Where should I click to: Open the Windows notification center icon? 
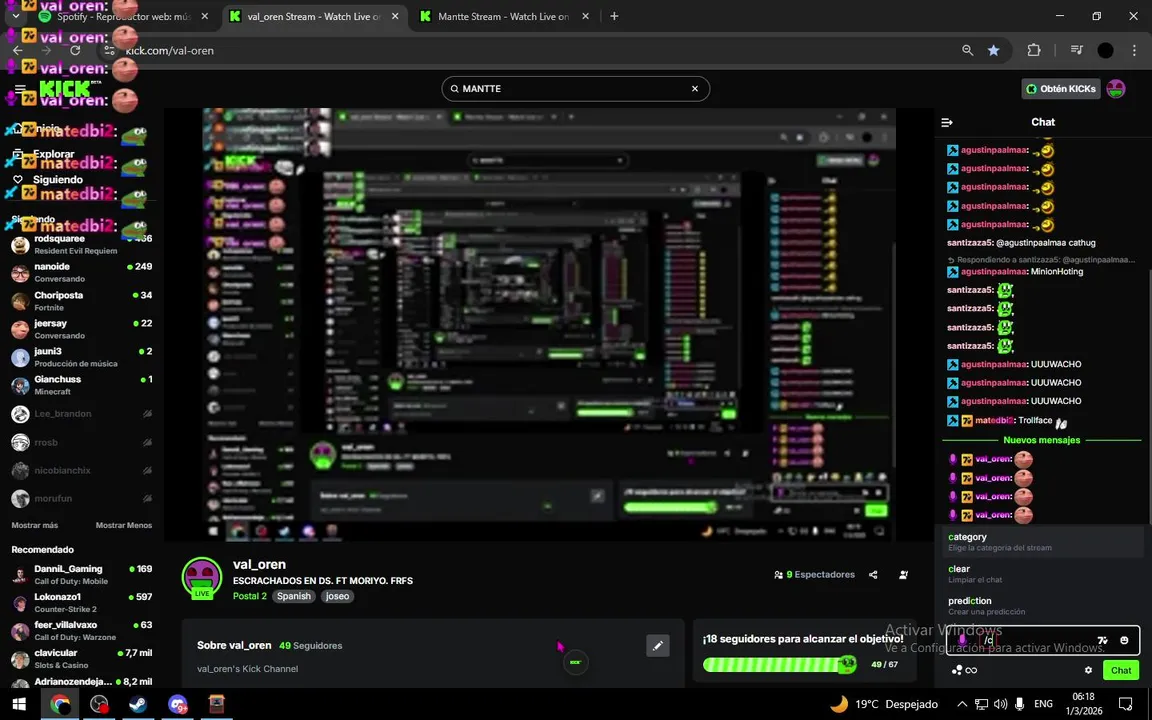(1126, 704)
